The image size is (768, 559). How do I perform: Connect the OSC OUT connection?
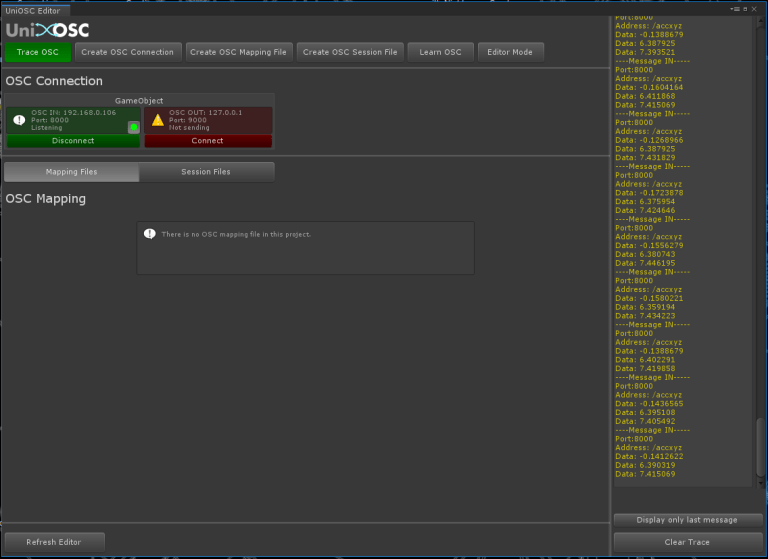tap(207, 141)
